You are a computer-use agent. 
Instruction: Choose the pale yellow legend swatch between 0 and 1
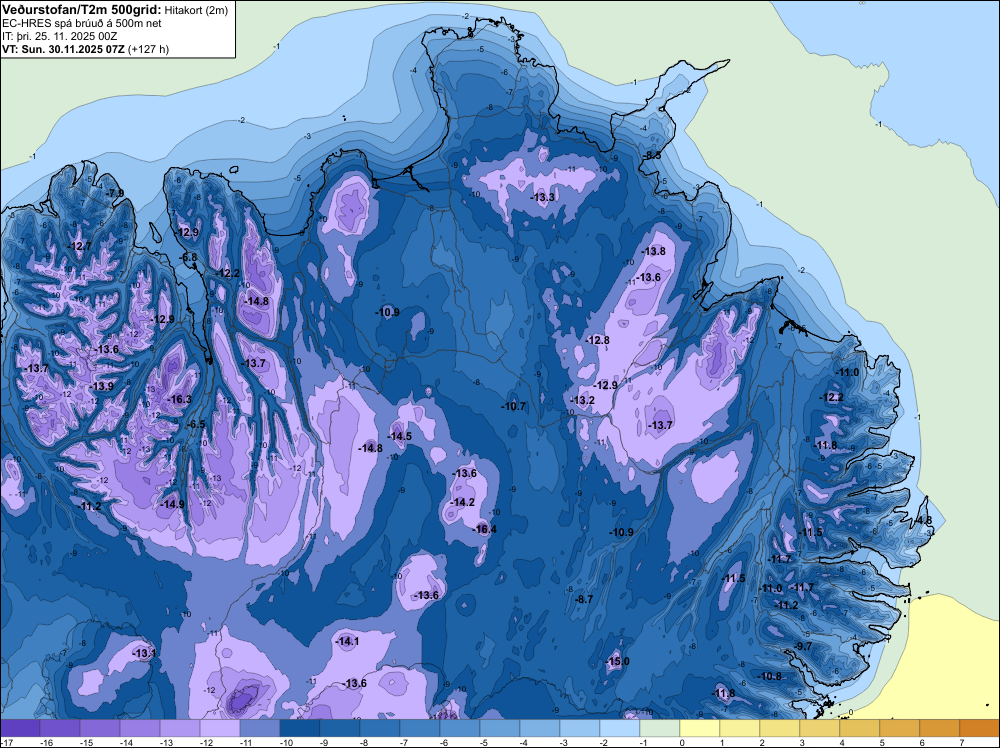click(x=700, y=728)
